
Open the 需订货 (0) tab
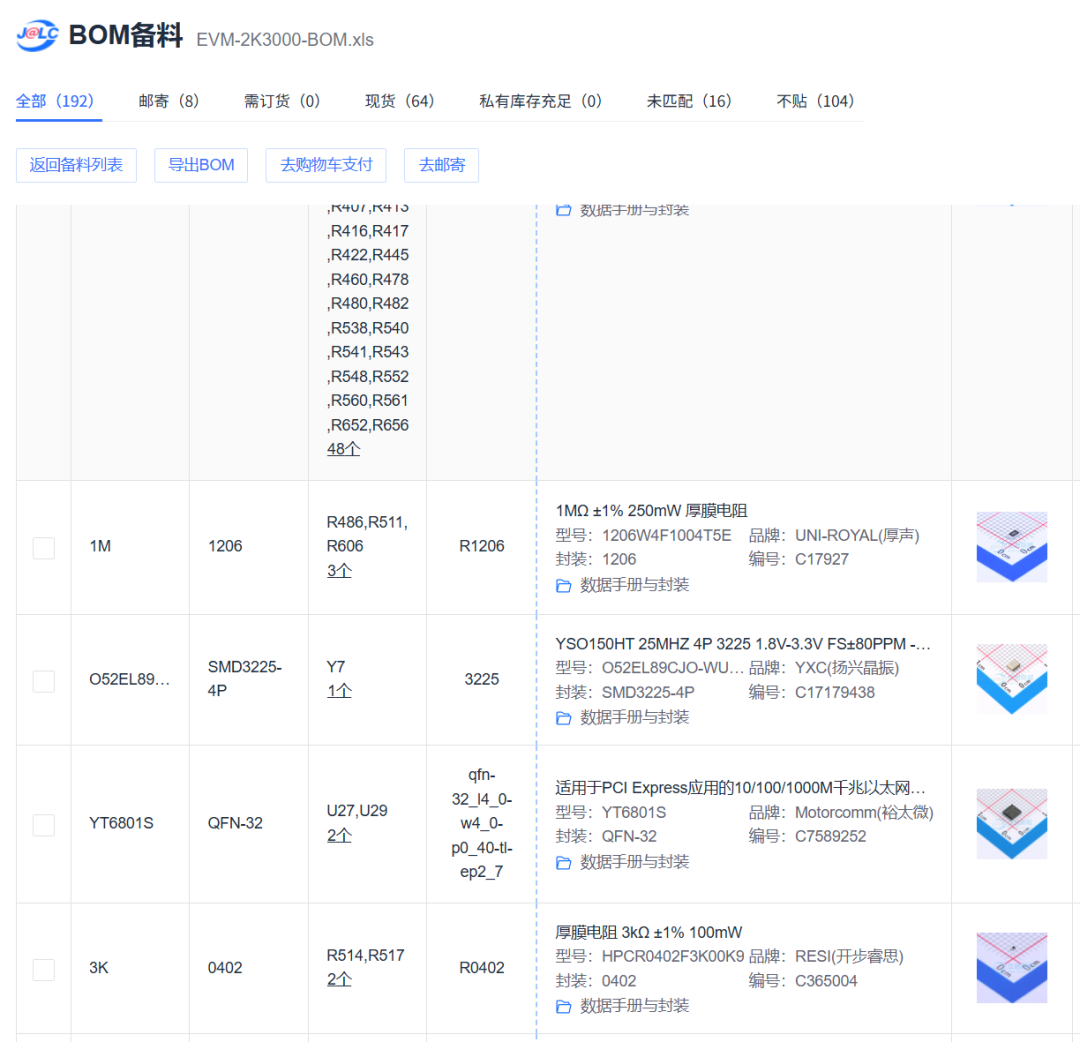pyautogui.click(x=282, y=102)
